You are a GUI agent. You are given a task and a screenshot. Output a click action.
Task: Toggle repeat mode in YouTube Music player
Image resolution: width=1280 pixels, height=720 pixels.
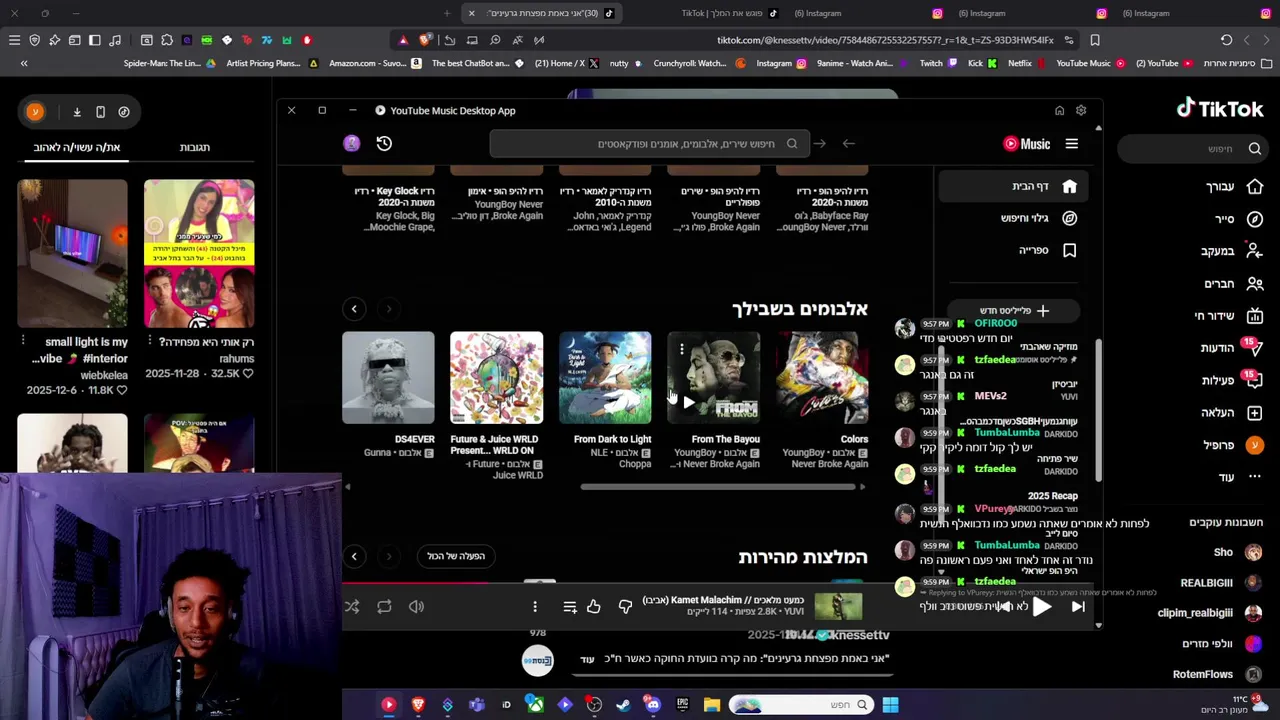[384, 606]
